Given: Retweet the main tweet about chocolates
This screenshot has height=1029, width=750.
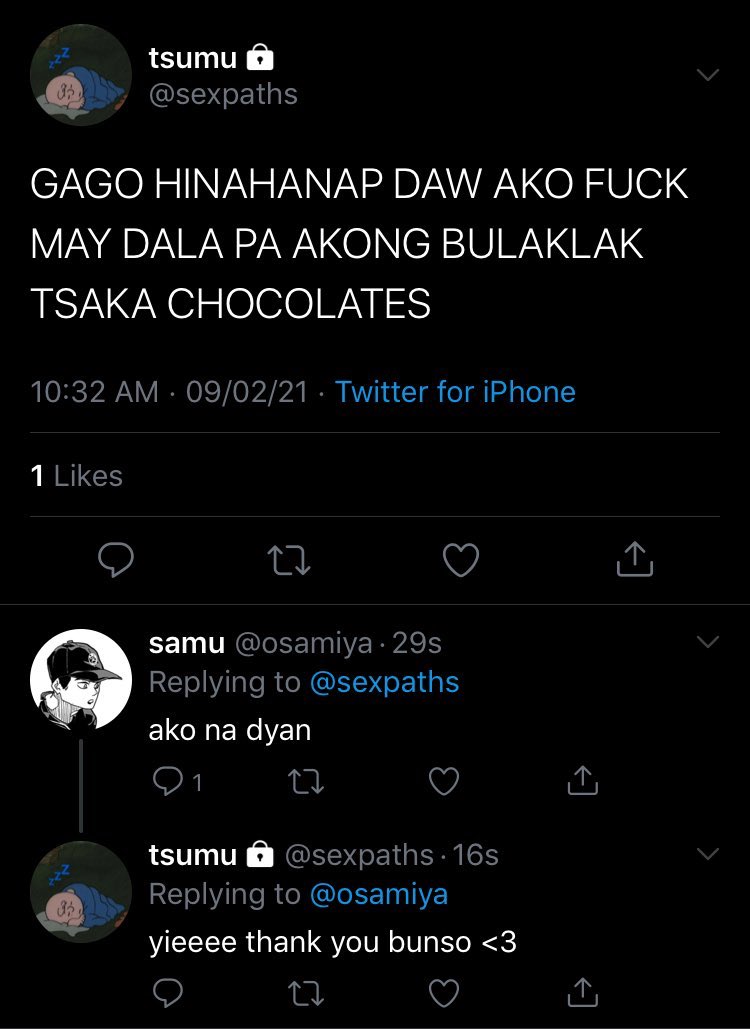Looking at the screenshot, I should pos(289,561).
